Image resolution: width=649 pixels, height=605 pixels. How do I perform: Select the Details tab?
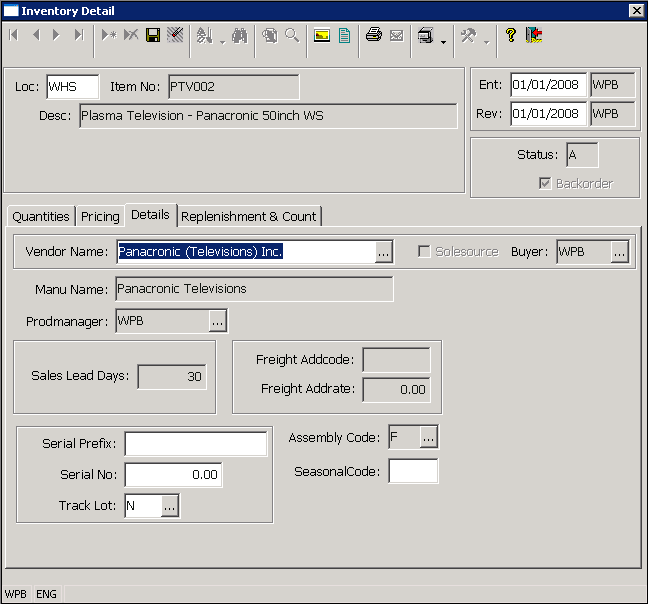pyautogui.click(x=150, y=215)
